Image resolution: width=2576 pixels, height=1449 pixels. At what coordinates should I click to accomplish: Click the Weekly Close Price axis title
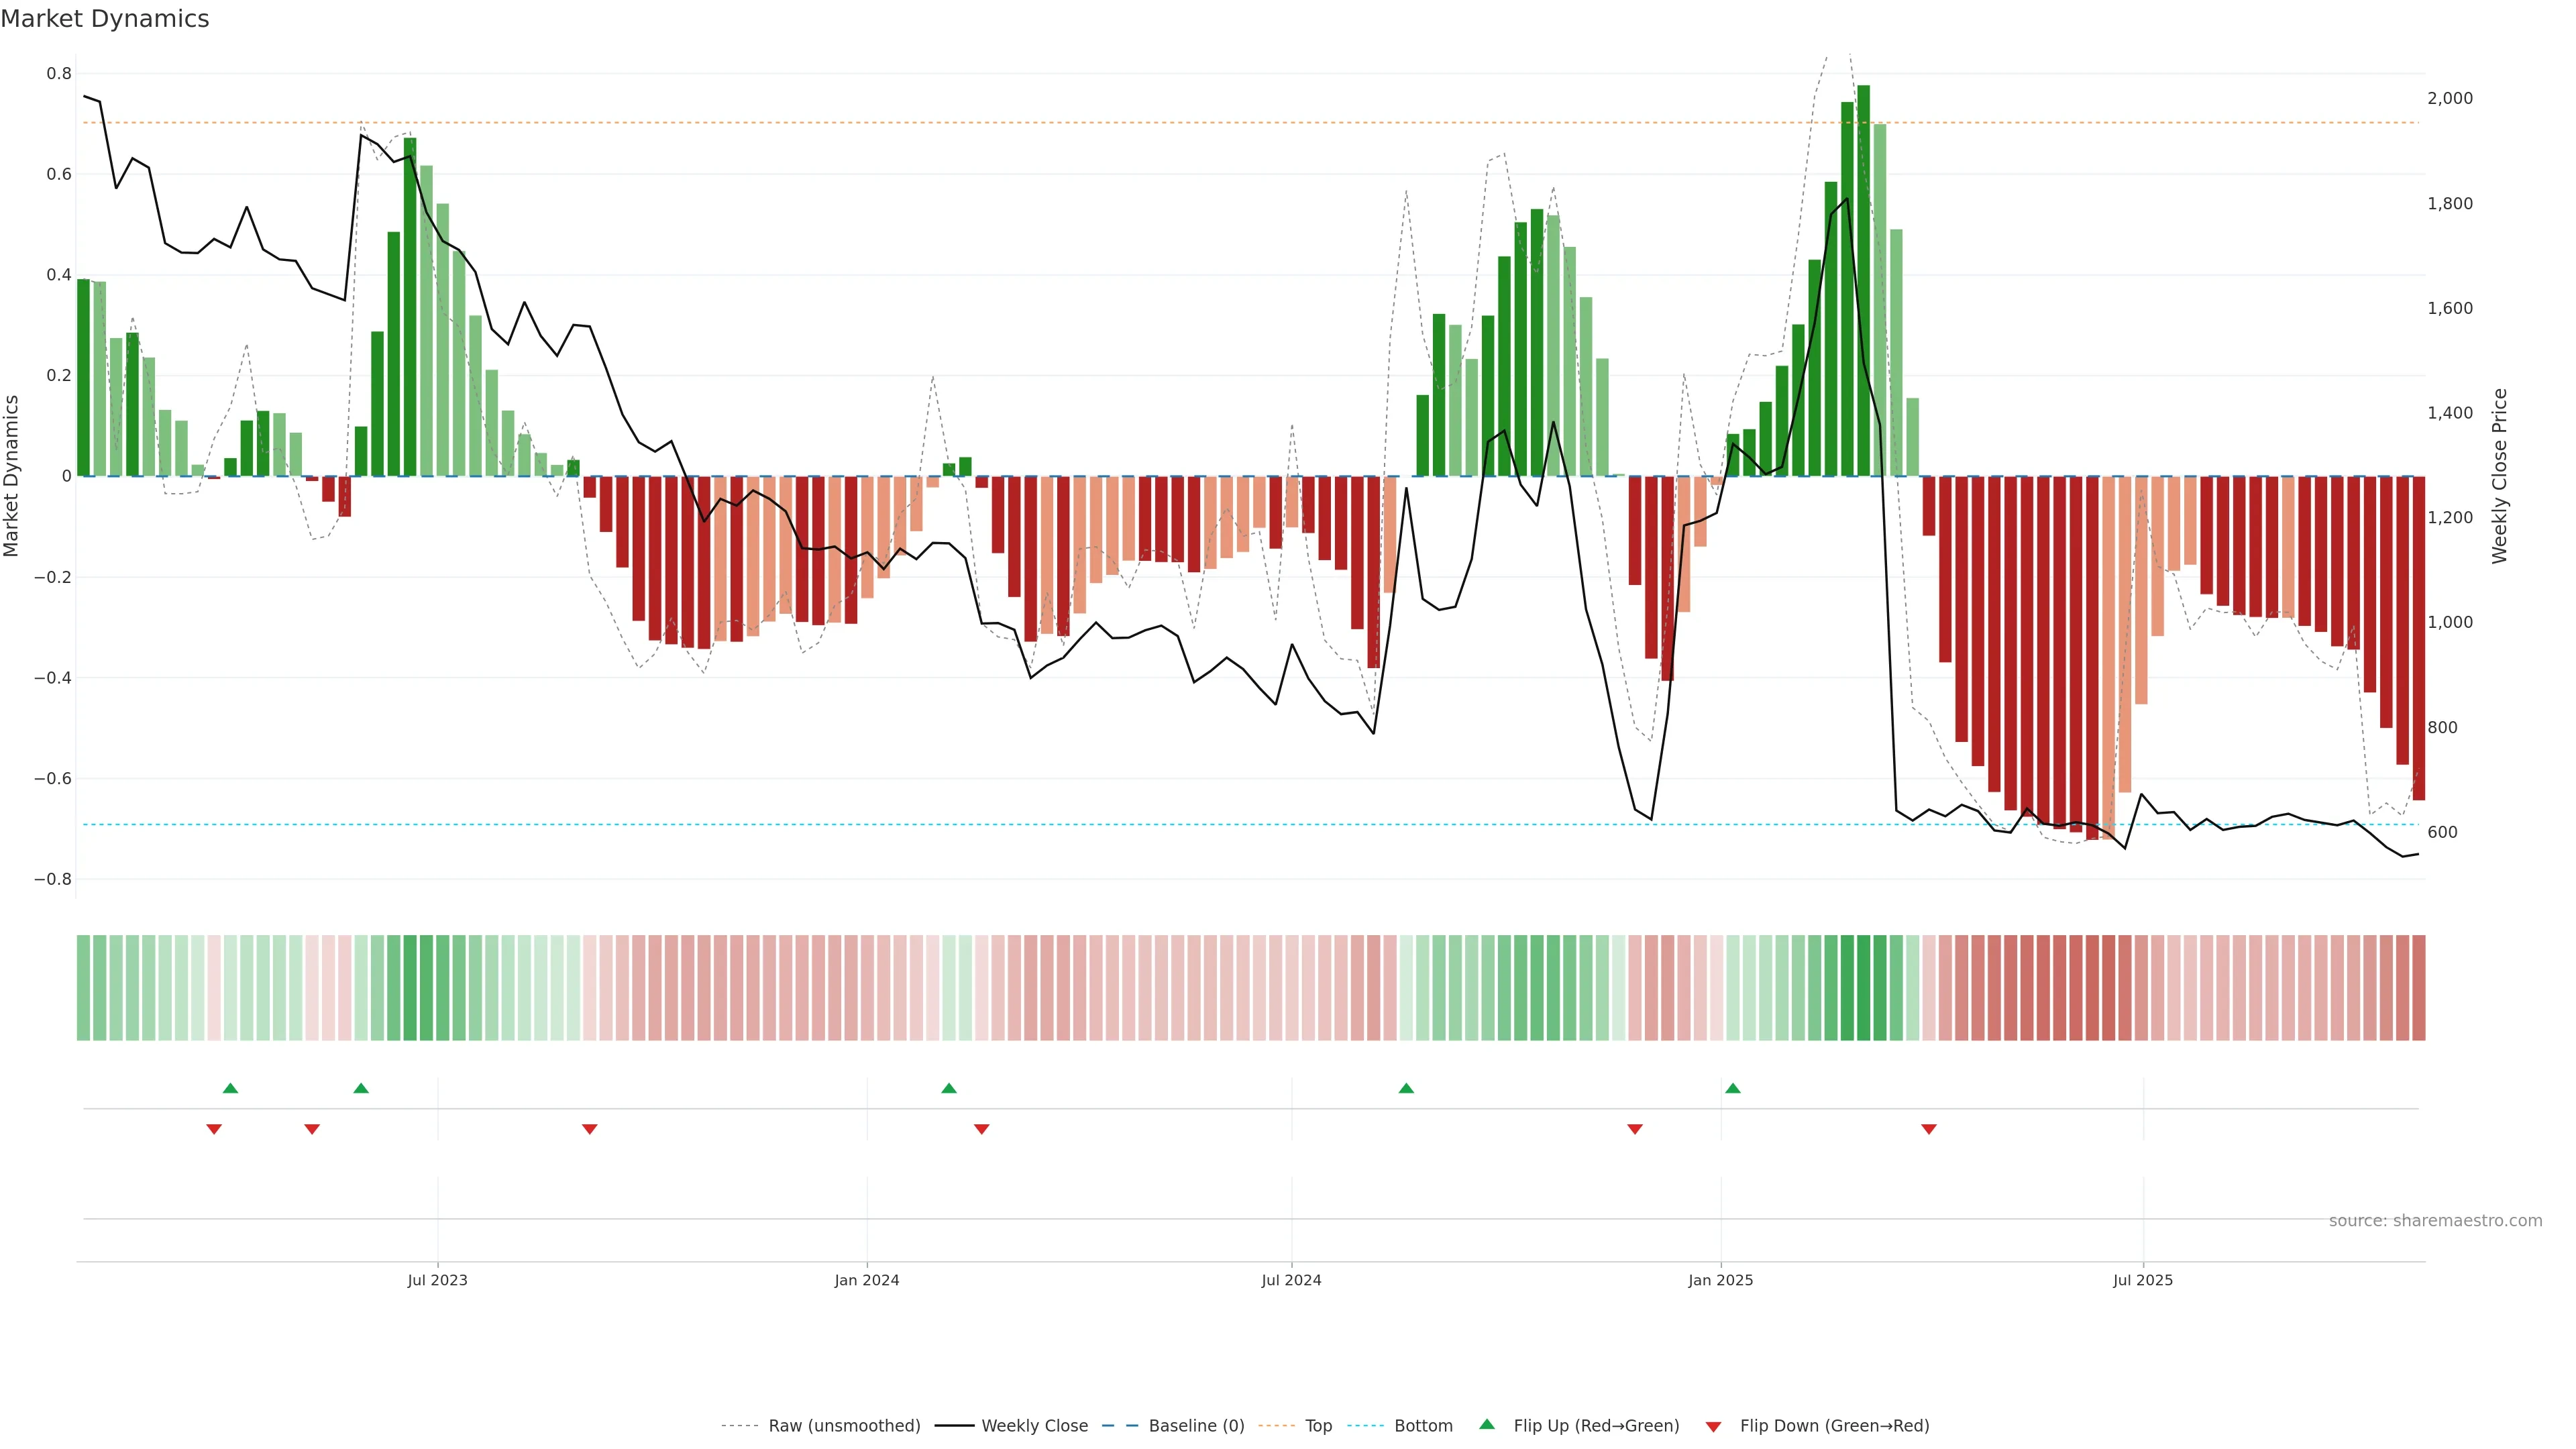pyautogui.click(x=2500, y=476)
